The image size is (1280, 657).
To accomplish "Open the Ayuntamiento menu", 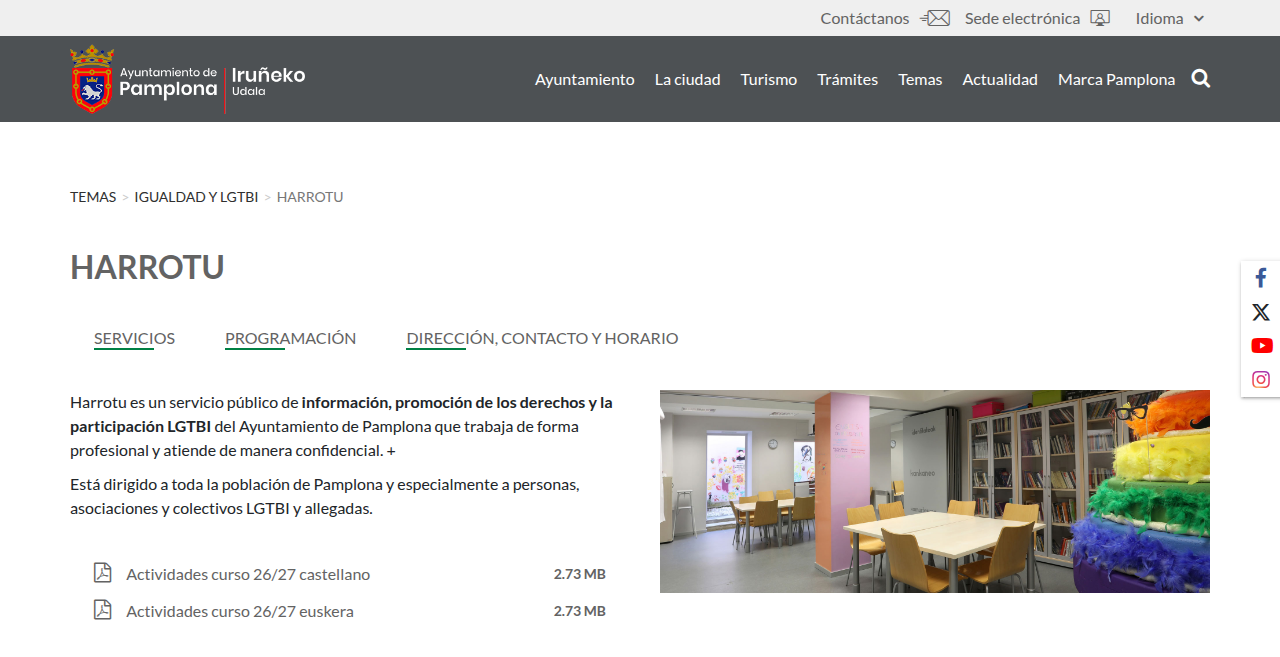I will pos(585,79).
